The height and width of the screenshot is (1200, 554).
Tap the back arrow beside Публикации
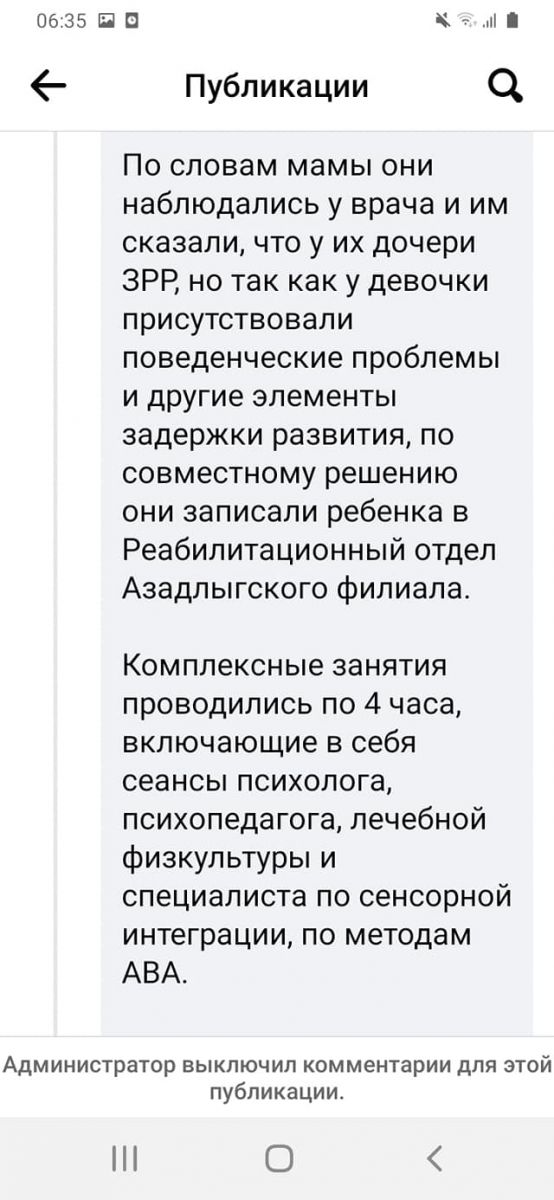coord(49,88)
